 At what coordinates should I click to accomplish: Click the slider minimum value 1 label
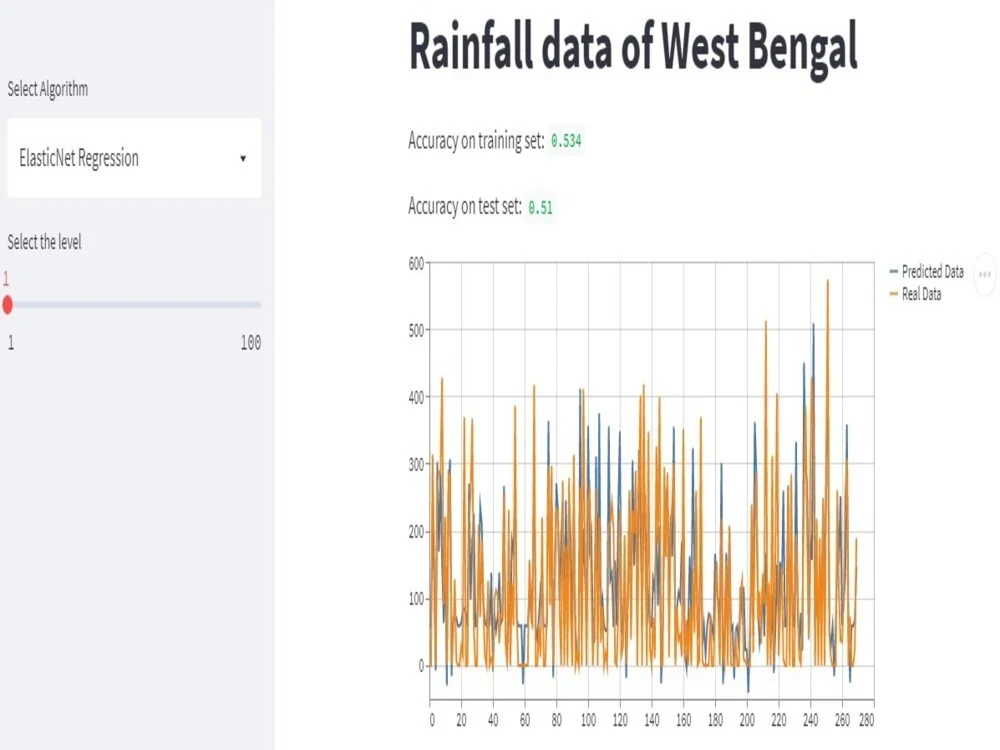pos(11,343)
